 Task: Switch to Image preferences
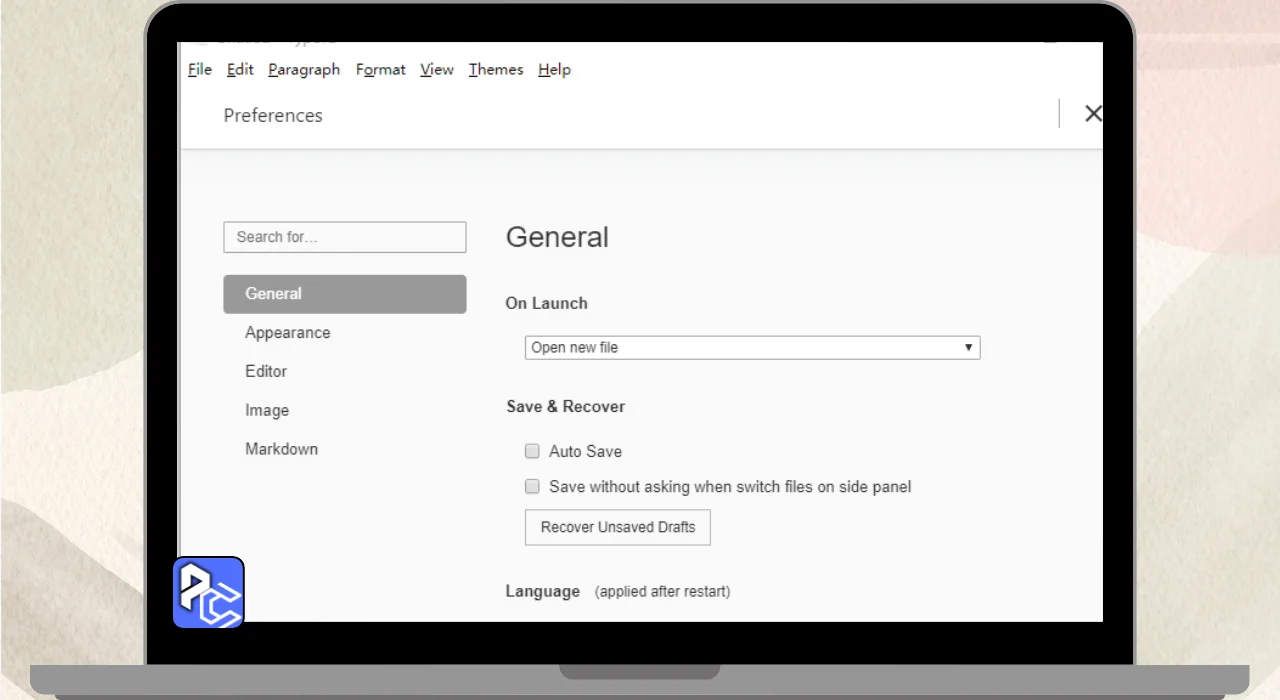267,410
